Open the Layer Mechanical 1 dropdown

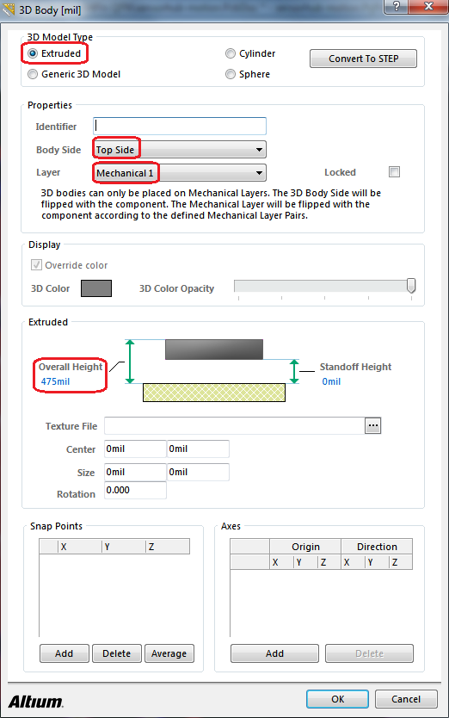click(179, 173)
